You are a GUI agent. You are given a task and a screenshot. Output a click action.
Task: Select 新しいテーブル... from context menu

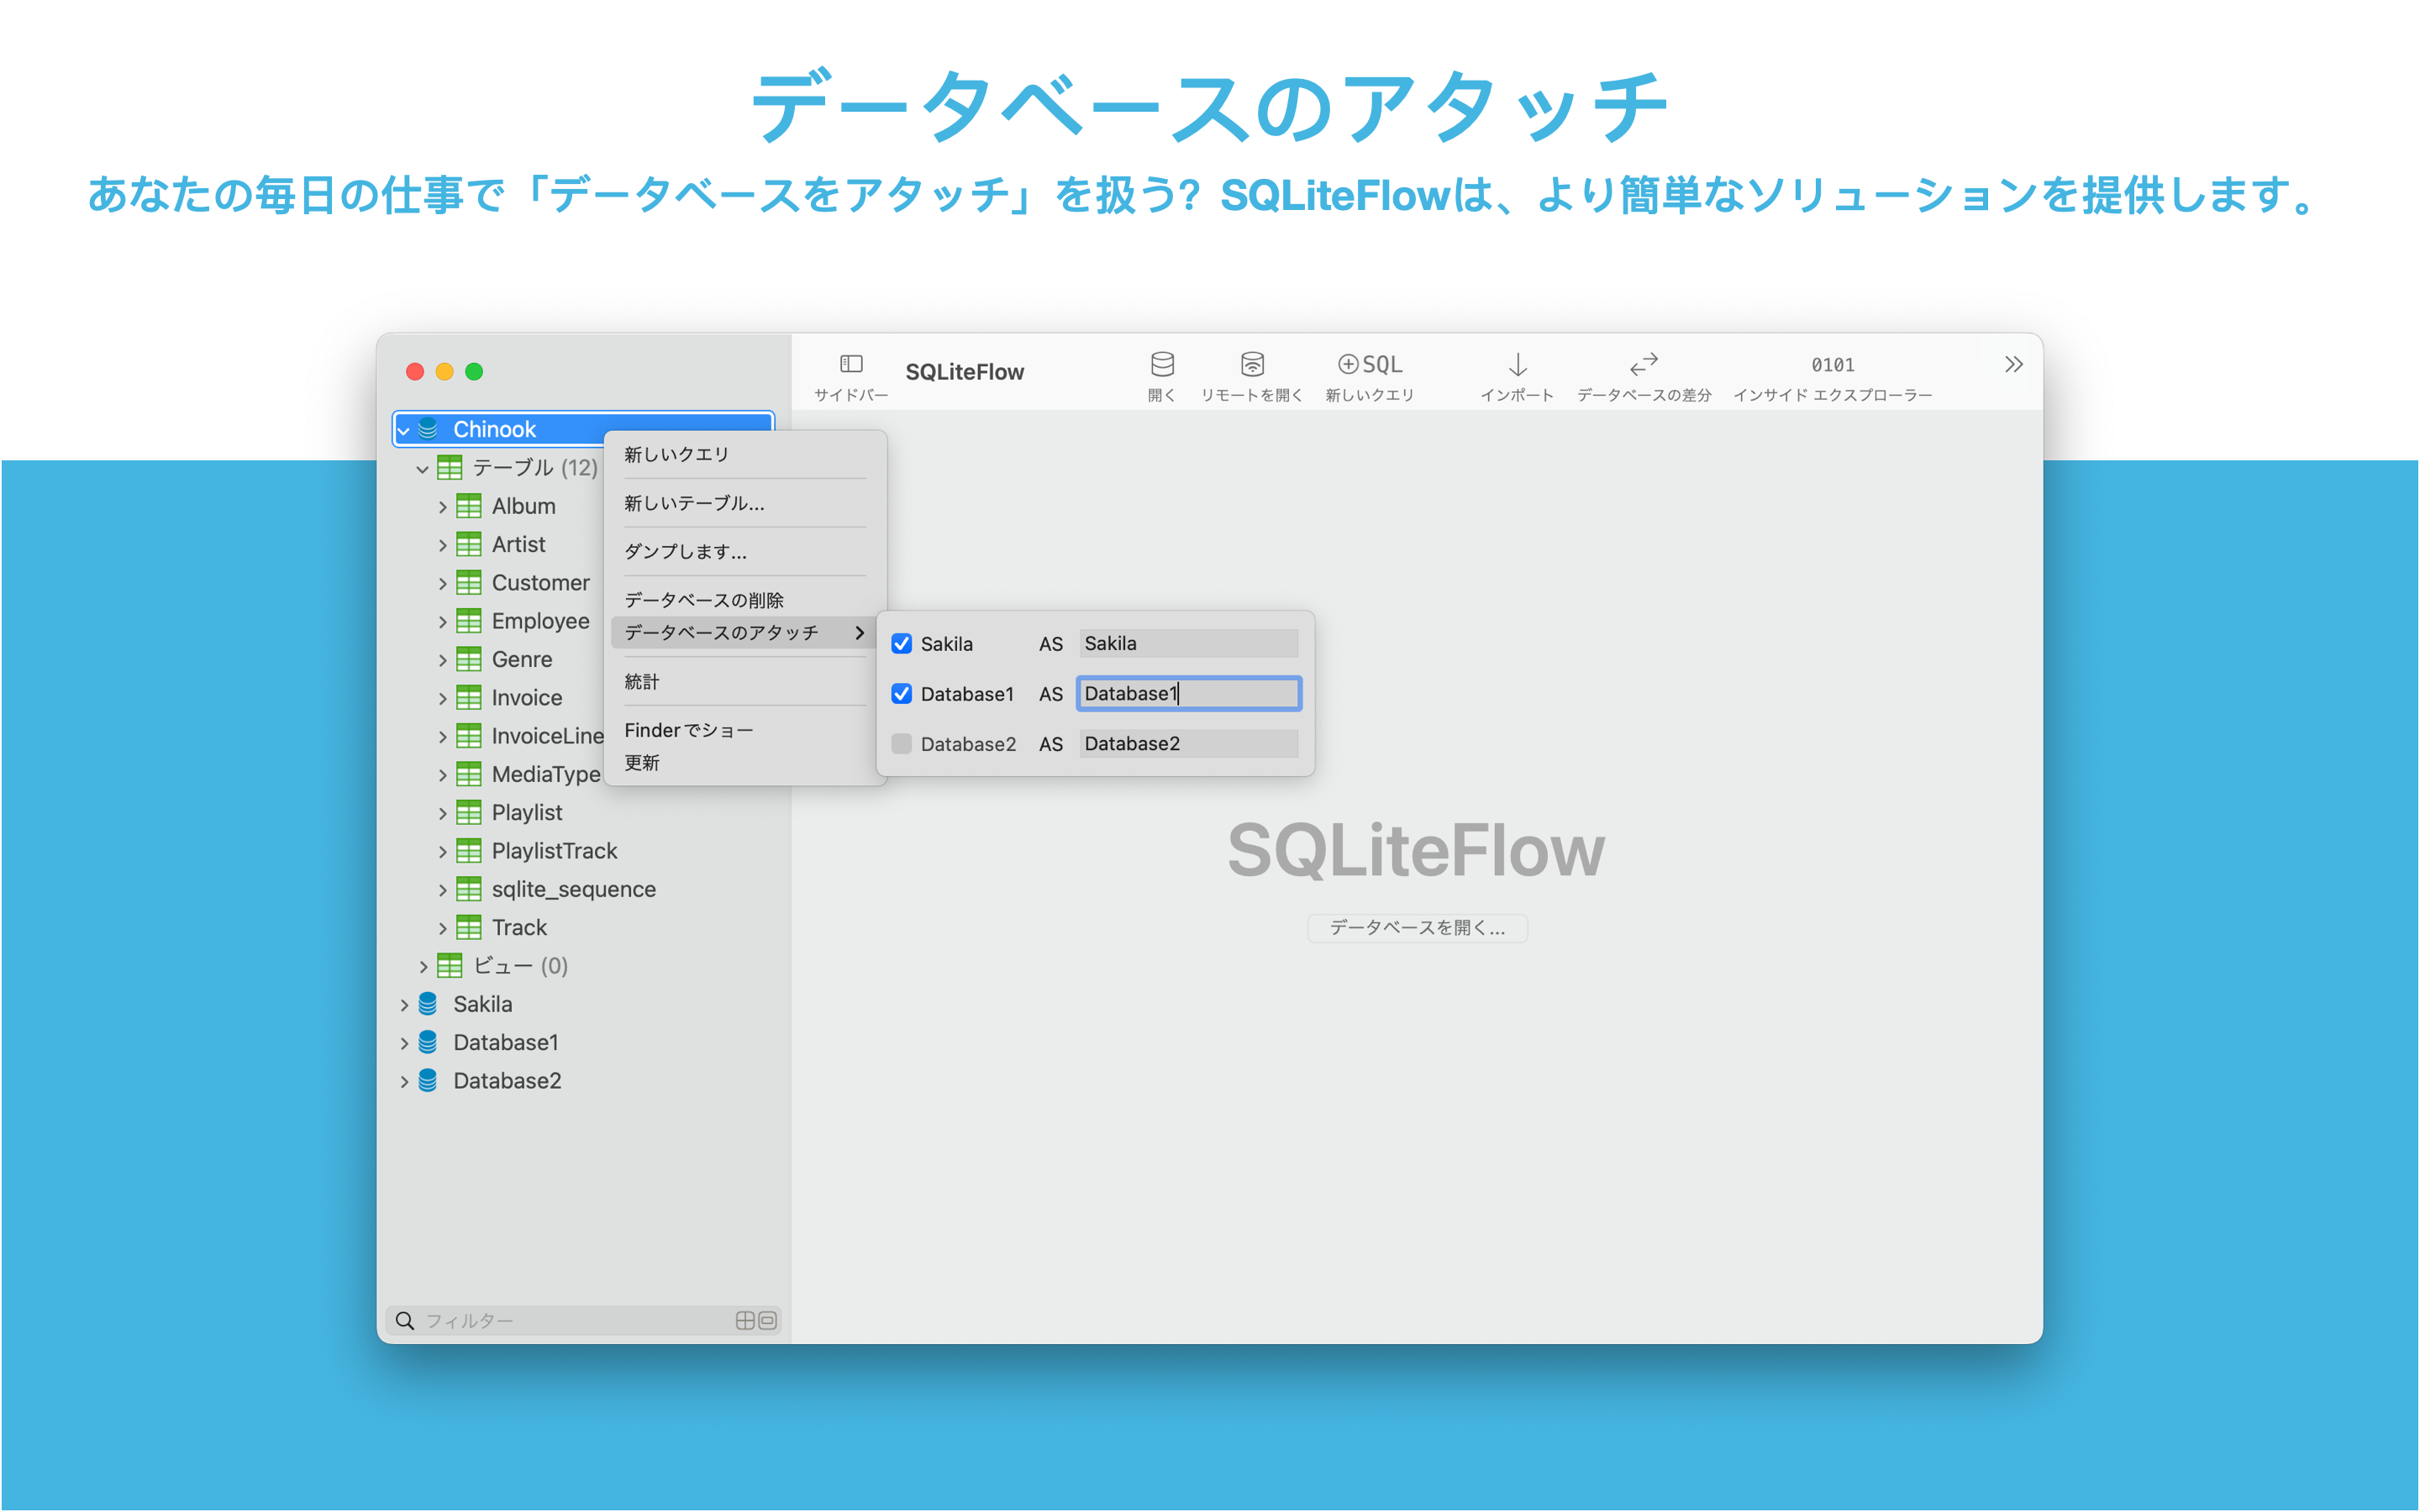point(694,503)
